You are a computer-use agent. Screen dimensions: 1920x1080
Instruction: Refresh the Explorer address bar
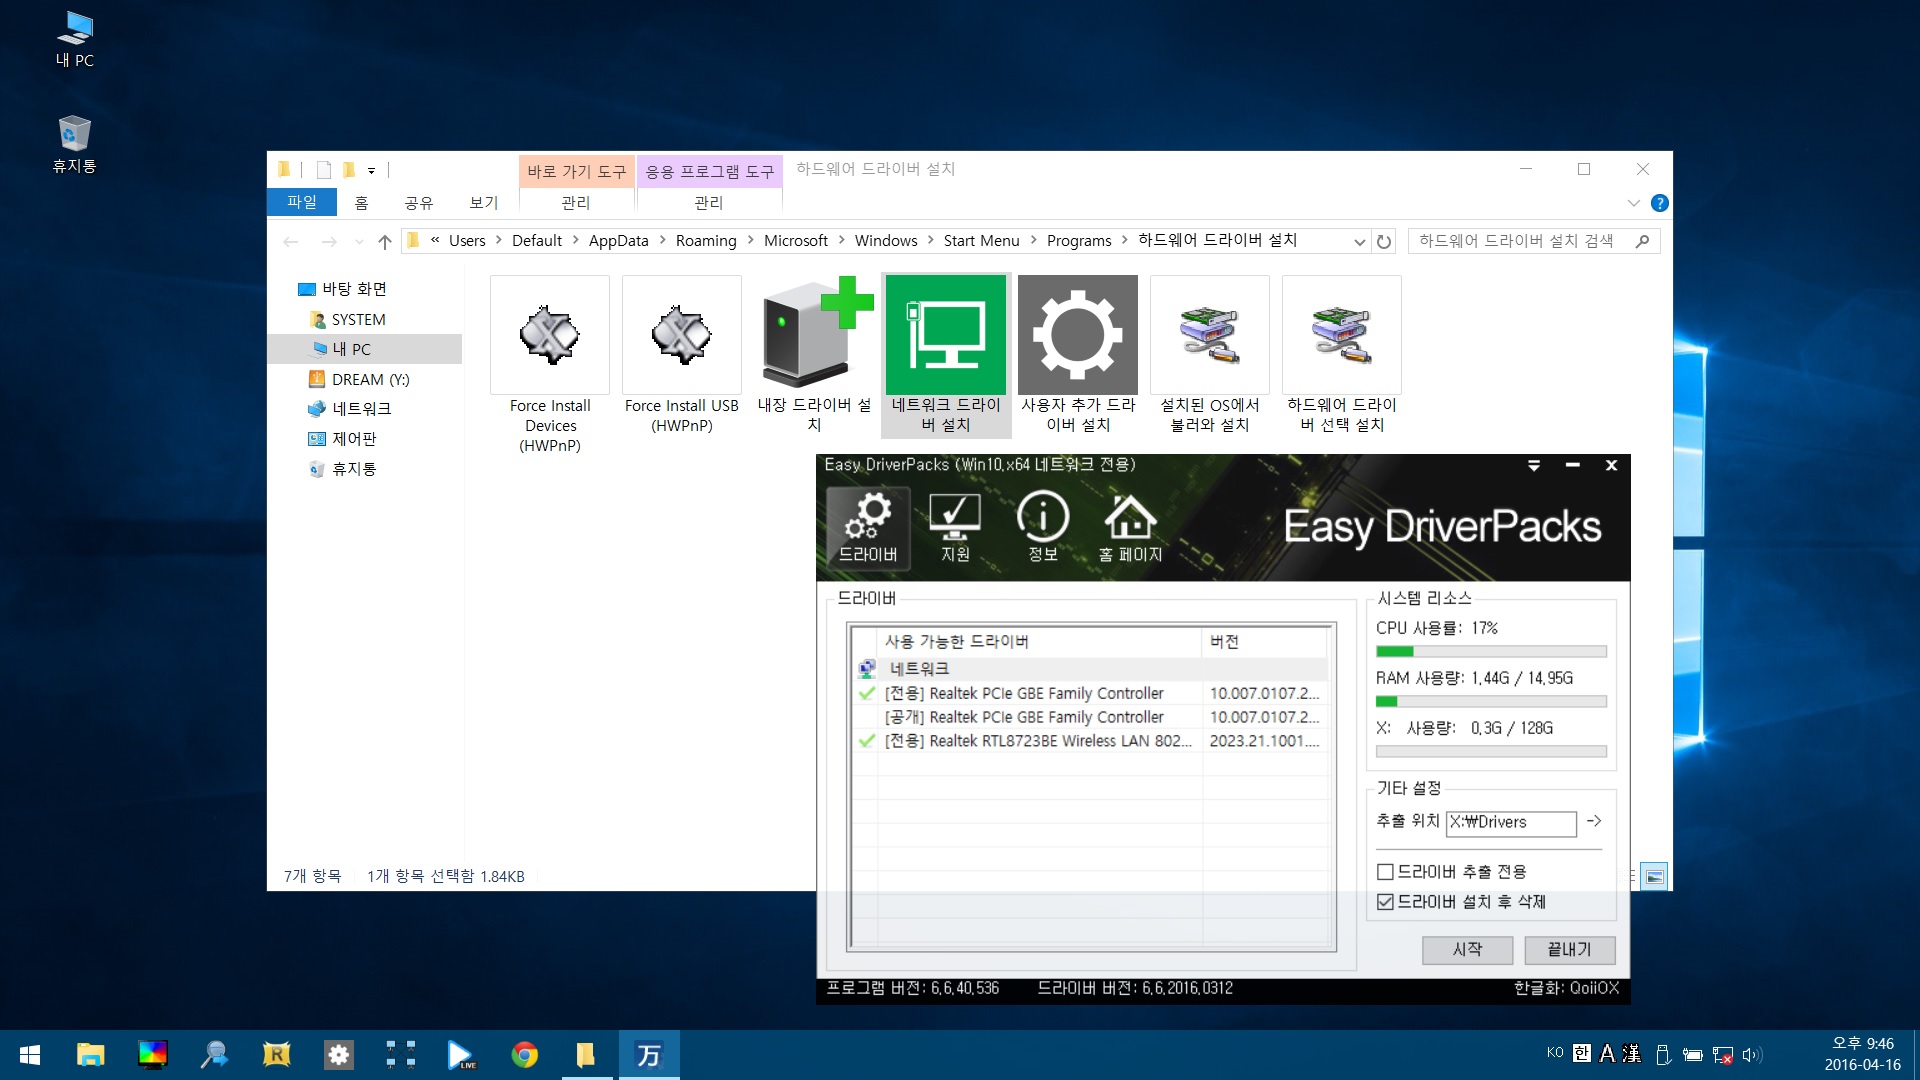pyautogui.click(x=1384, y=241)
